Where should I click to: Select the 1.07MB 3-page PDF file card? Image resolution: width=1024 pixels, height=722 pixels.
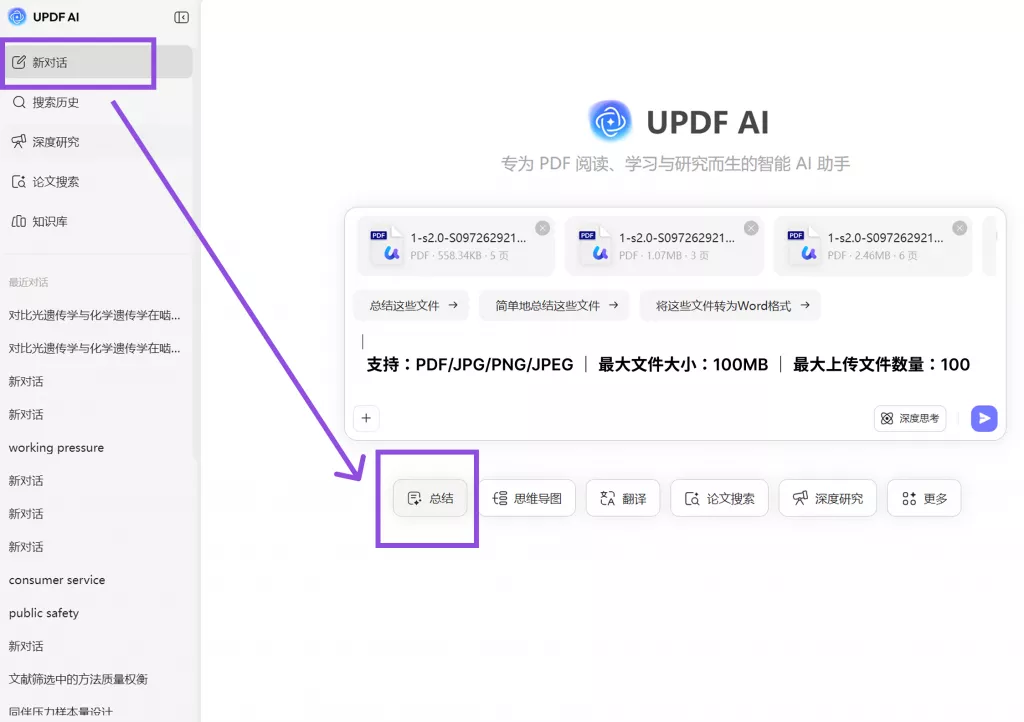[664, 246]
